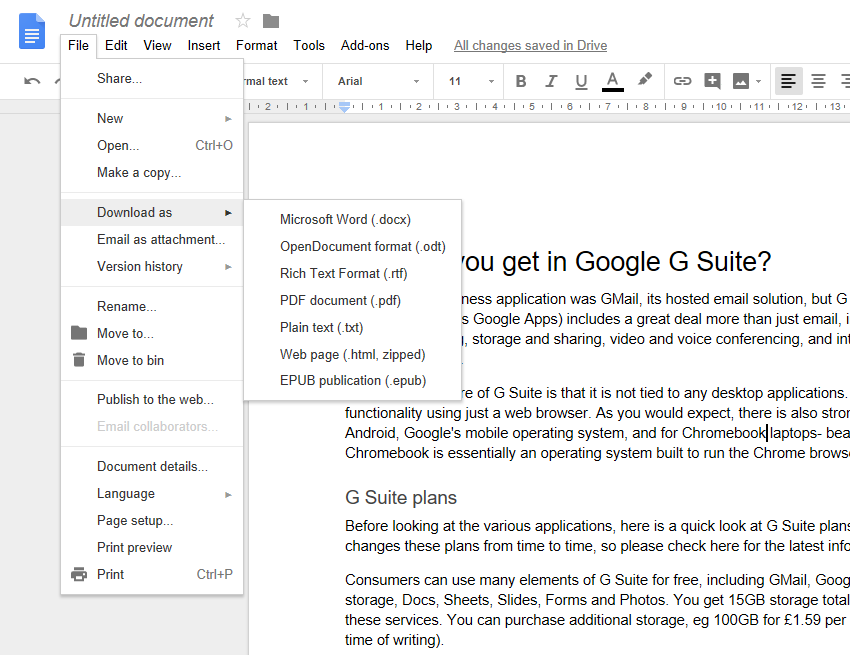850x655 pixels.
Task: Click the Google Docs home icon
Action: click(x=32, y=31)
